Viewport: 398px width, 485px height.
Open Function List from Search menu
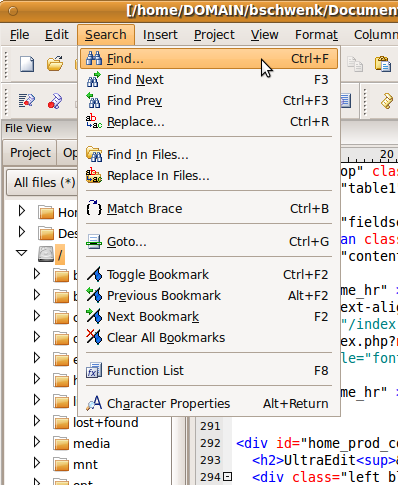(209, 370)
